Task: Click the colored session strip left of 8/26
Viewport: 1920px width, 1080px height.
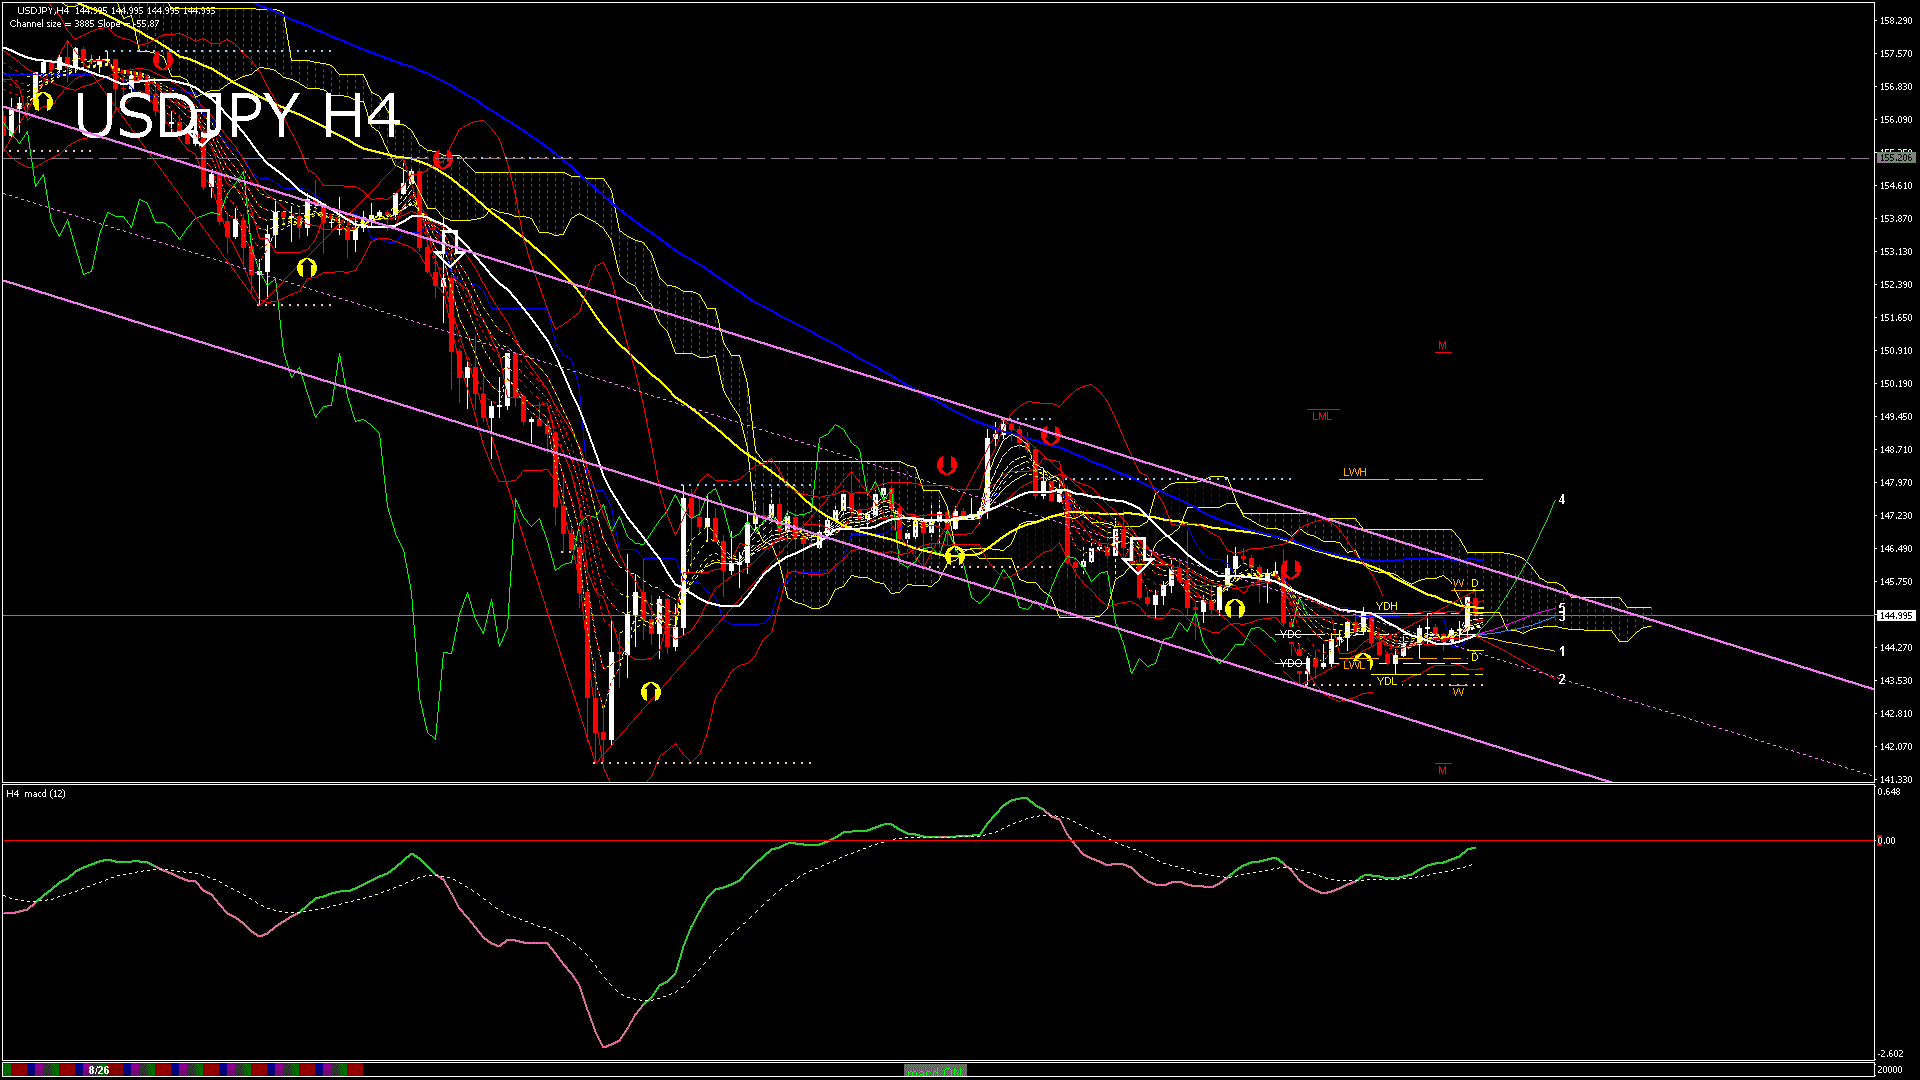Action: click(42, 1070)
